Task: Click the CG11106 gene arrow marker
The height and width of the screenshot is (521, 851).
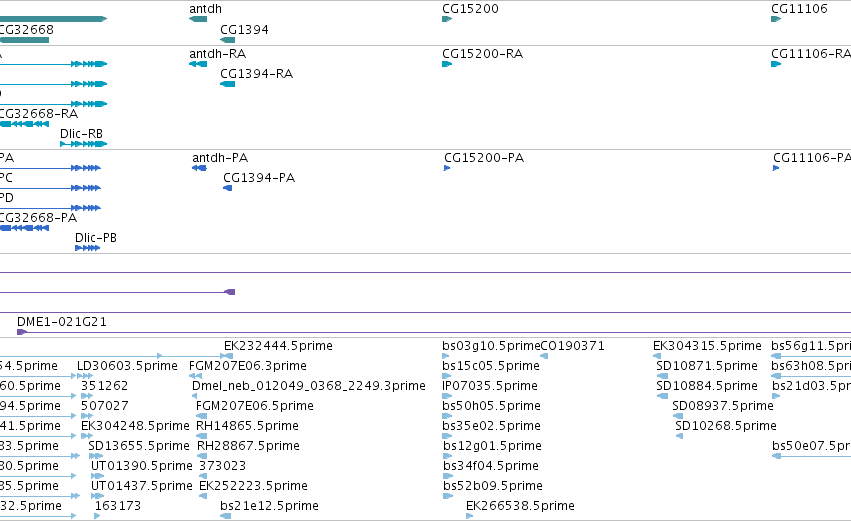Action: (776, 19)
